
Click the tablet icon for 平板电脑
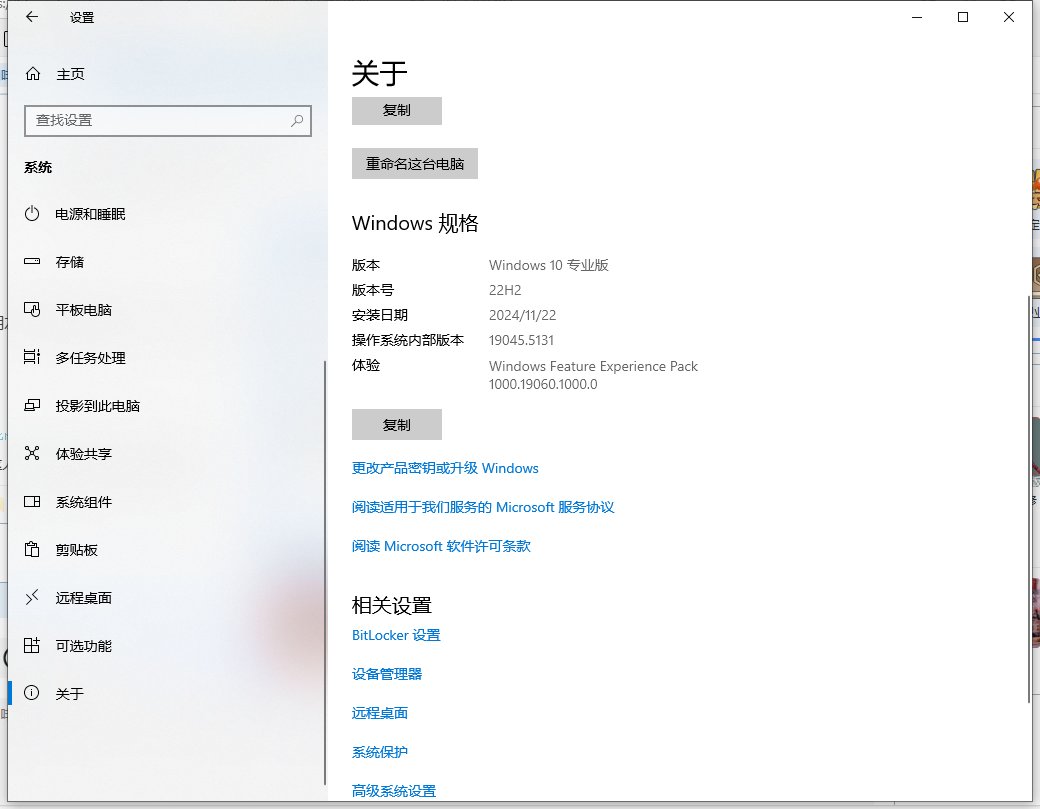32,310
